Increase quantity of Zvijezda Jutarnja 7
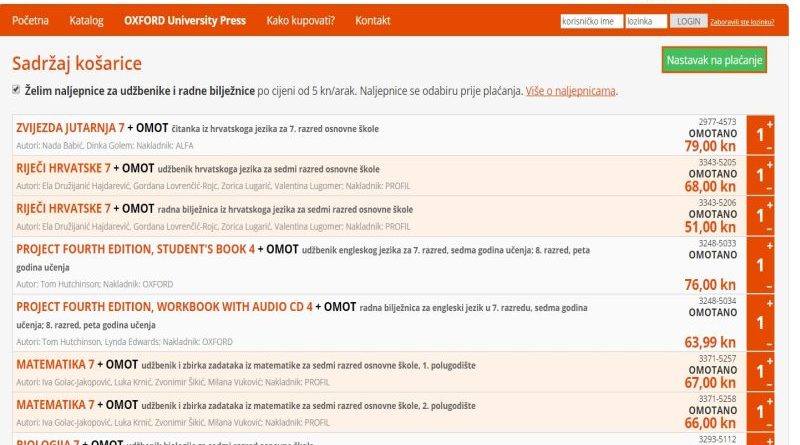800x445 pixels. [769, 125]
